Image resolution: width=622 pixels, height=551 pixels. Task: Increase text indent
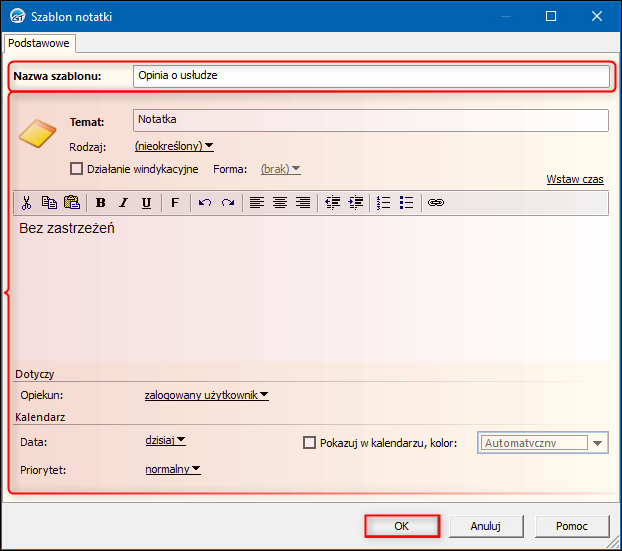pos(355,203)
